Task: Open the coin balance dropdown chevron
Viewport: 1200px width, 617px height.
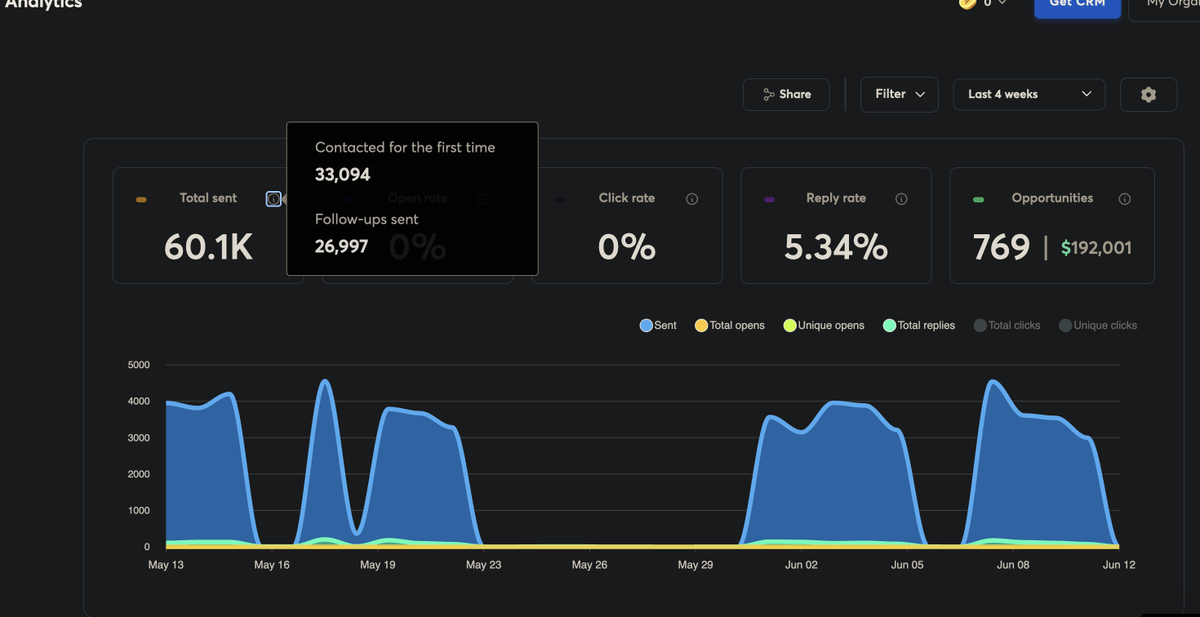Action: 1002,3
